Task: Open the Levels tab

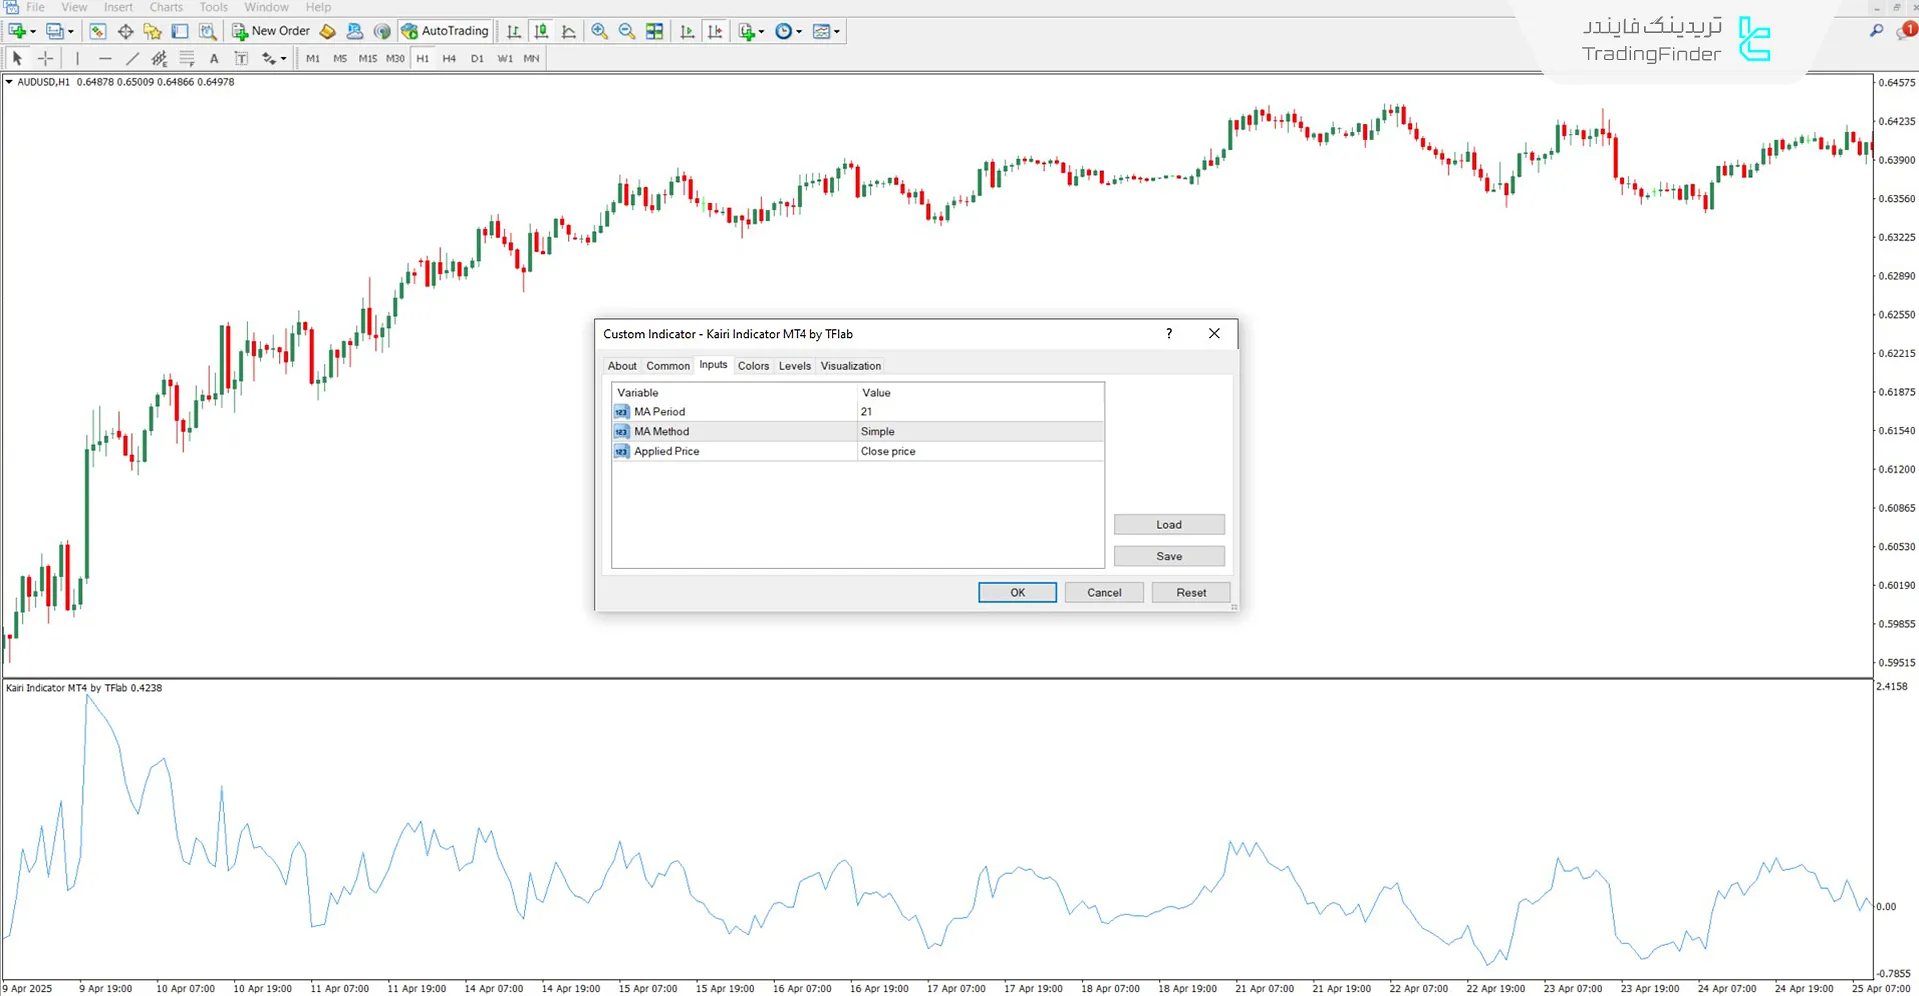Action: pyautogui.click(x=794, y=366)
